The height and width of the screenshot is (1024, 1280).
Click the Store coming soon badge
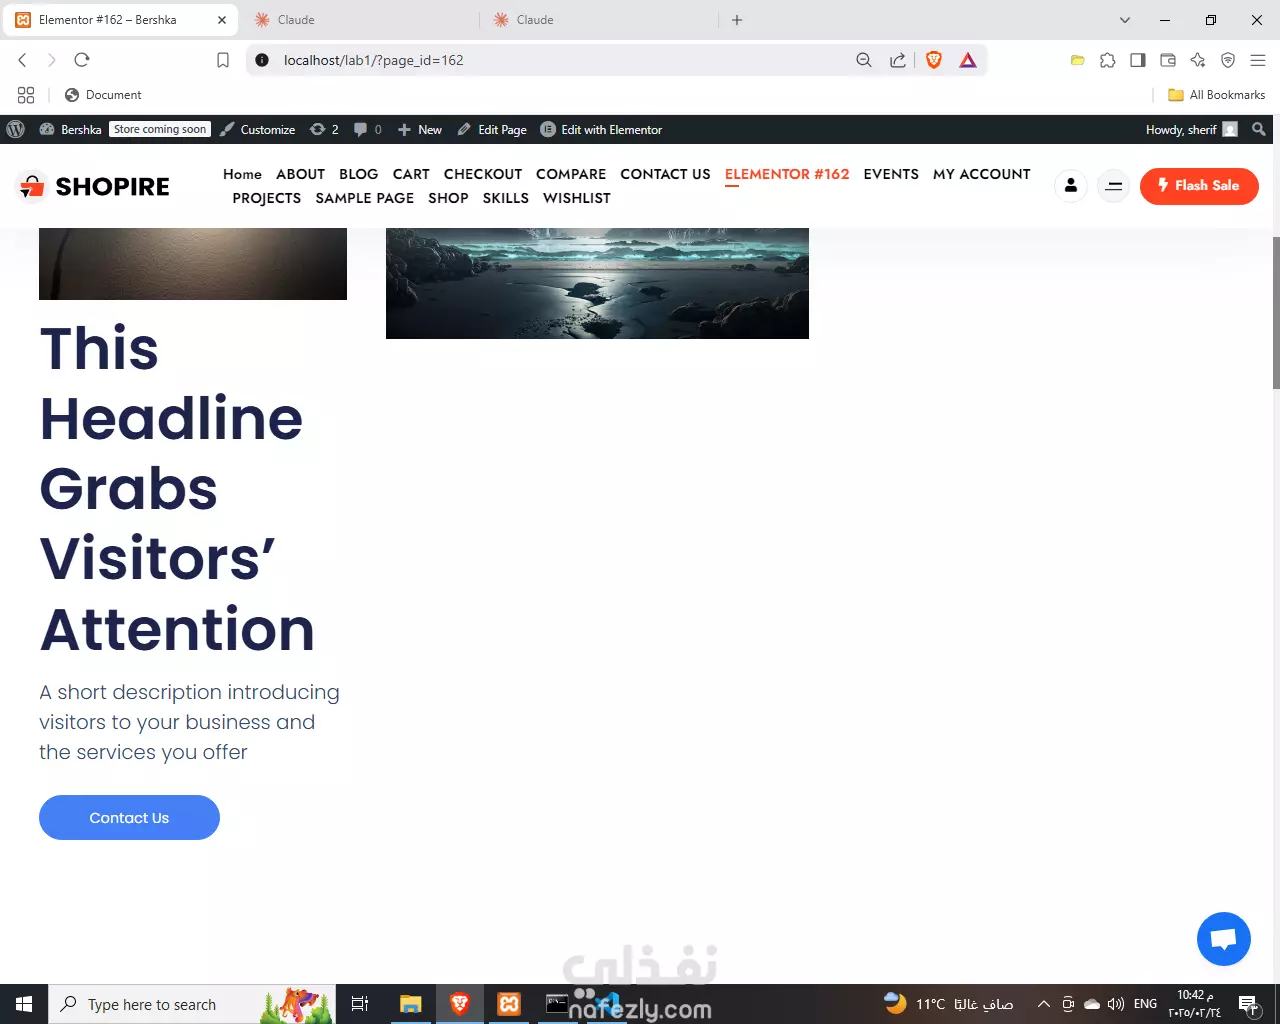tap(160, 129)
